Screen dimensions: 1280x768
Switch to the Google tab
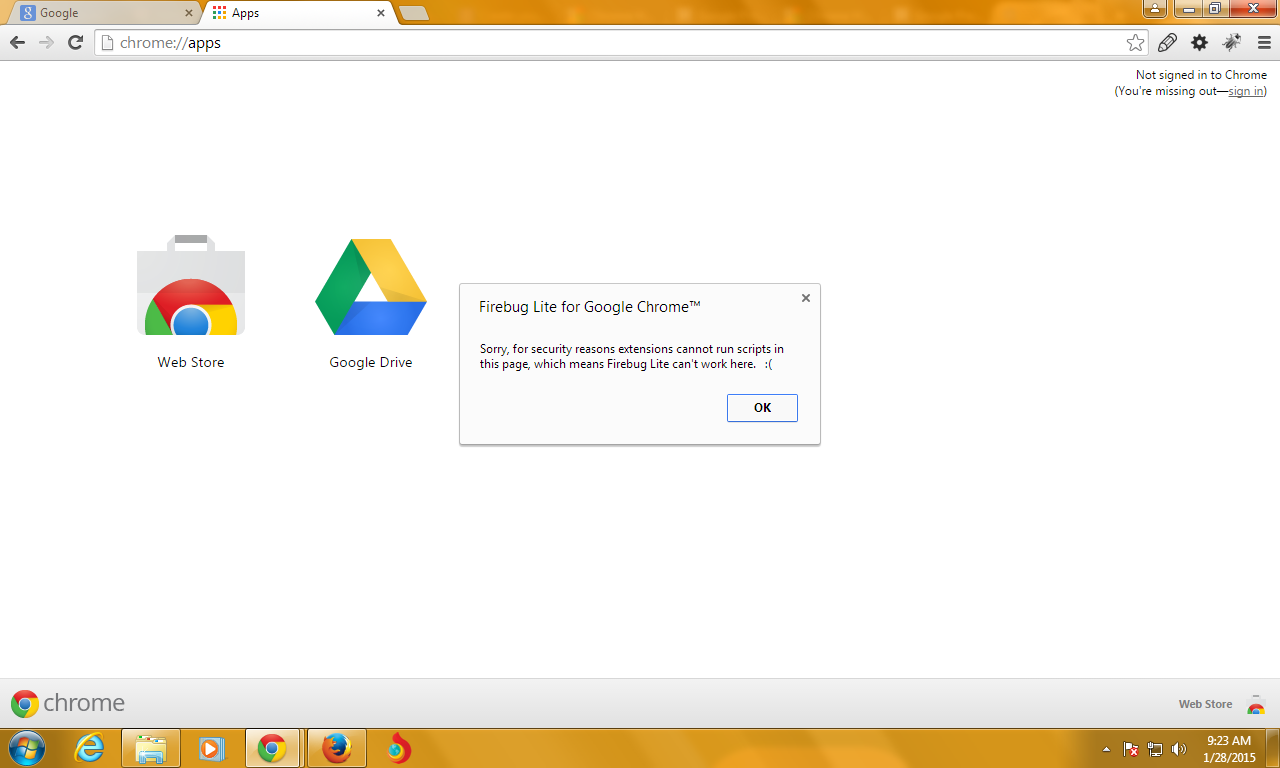click(104, 13)
